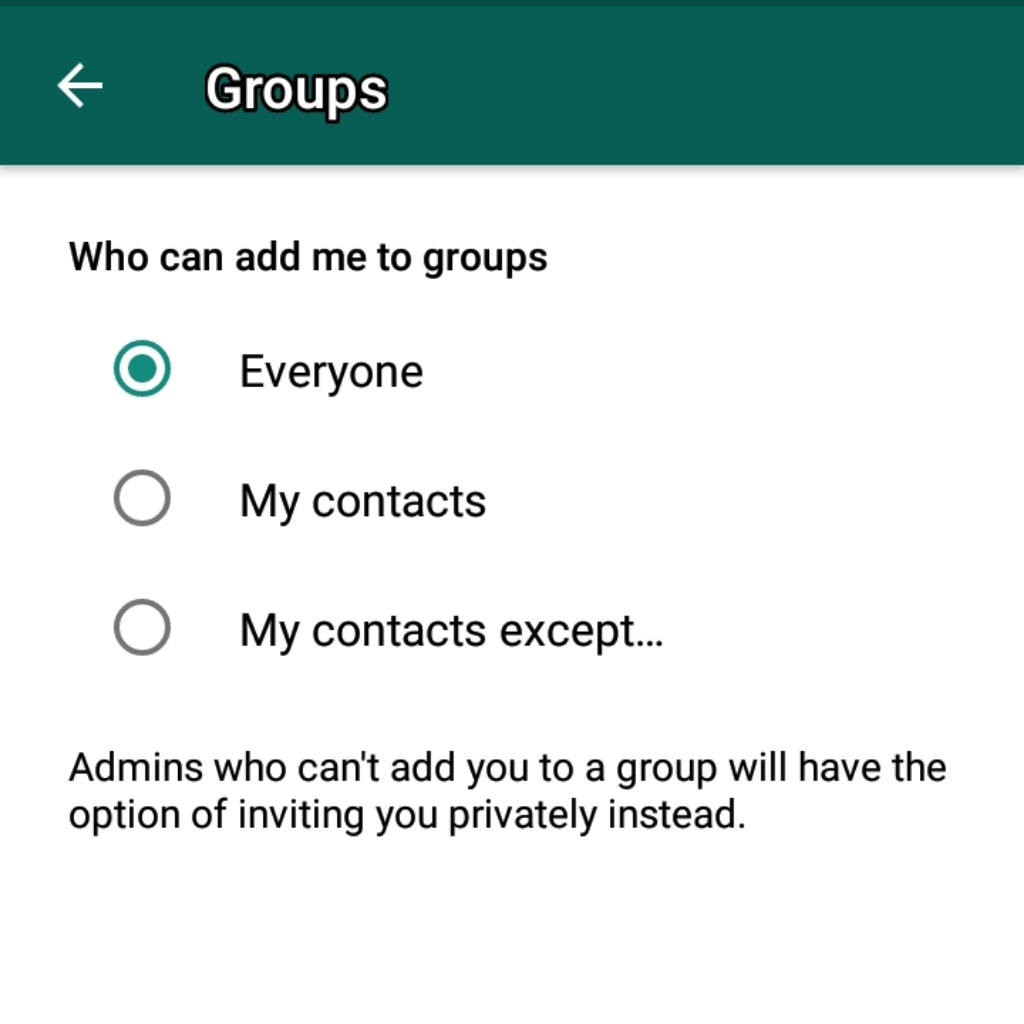Click the word 'privately' in the footer note
The height and width of the screenshot is (1024, 1024).
point(522,816)
